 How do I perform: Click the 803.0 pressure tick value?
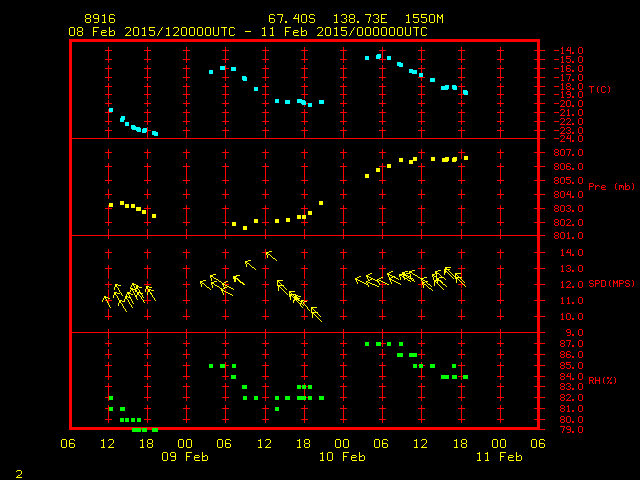click(x=569, y=209)
